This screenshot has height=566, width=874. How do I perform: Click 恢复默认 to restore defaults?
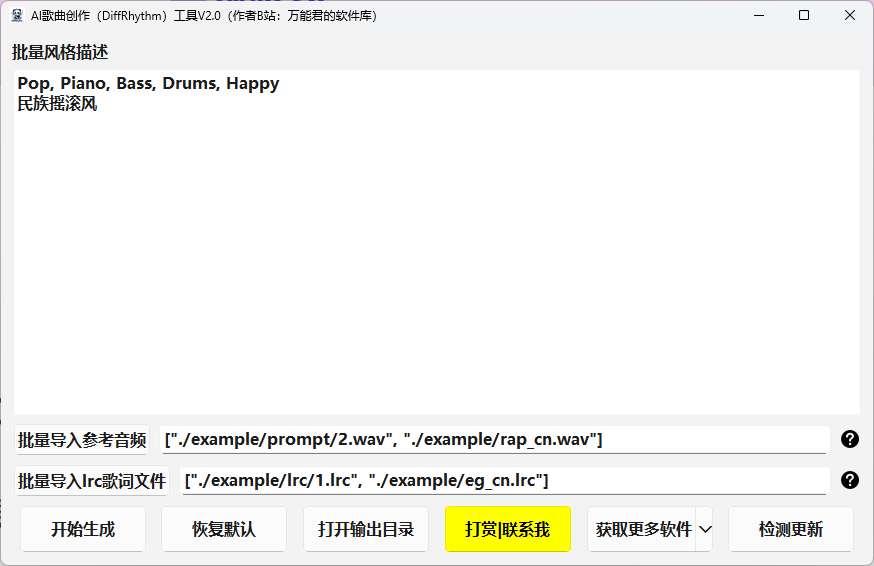[224, 529]
